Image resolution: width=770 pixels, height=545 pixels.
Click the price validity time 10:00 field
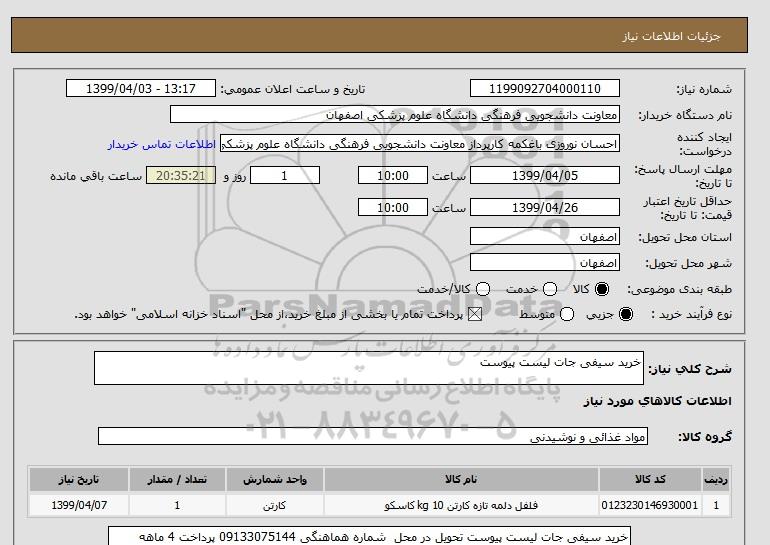click(x=393, y=207)
